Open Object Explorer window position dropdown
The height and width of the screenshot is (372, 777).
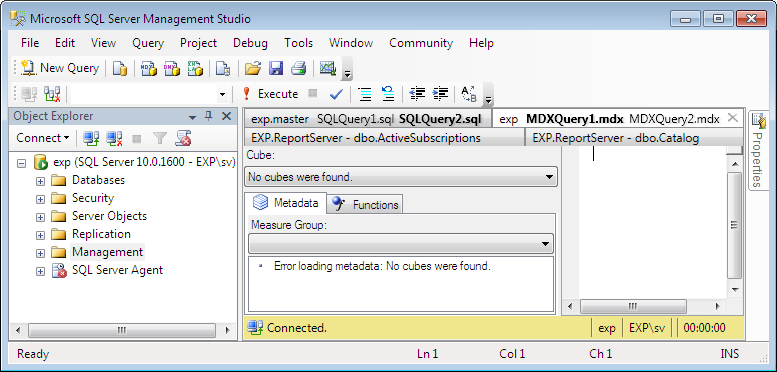tap(193, 117)
